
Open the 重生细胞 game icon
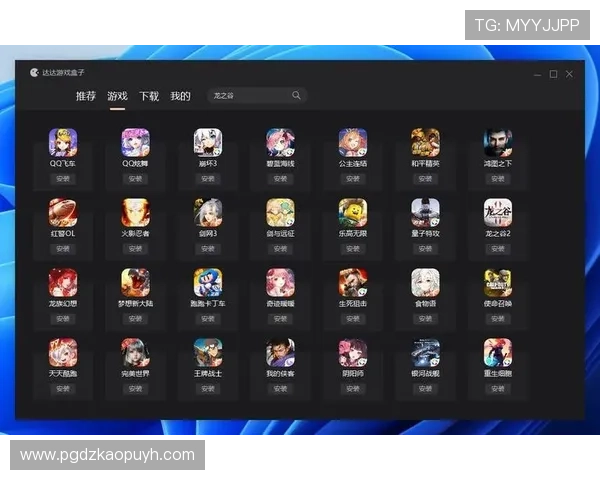498,353
